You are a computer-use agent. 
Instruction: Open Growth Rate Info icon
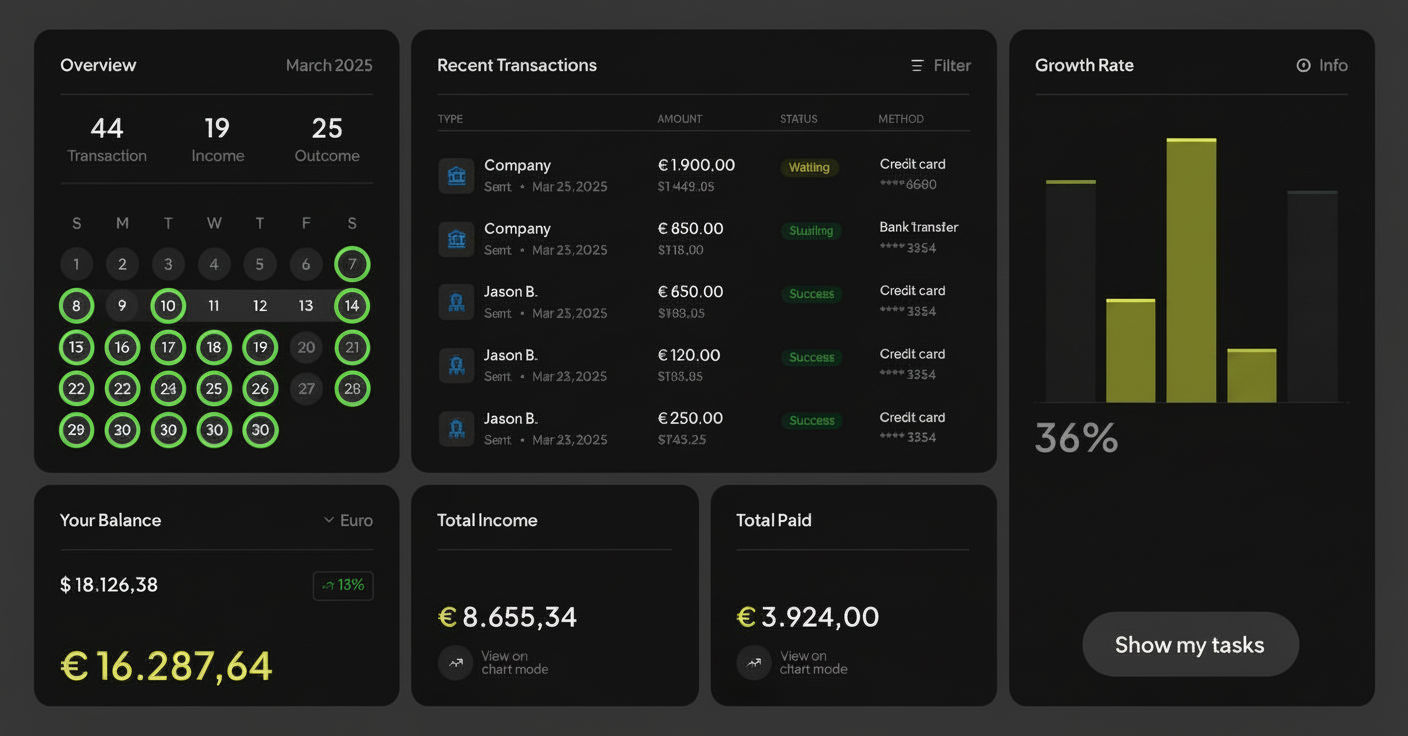coord(1303,66)
